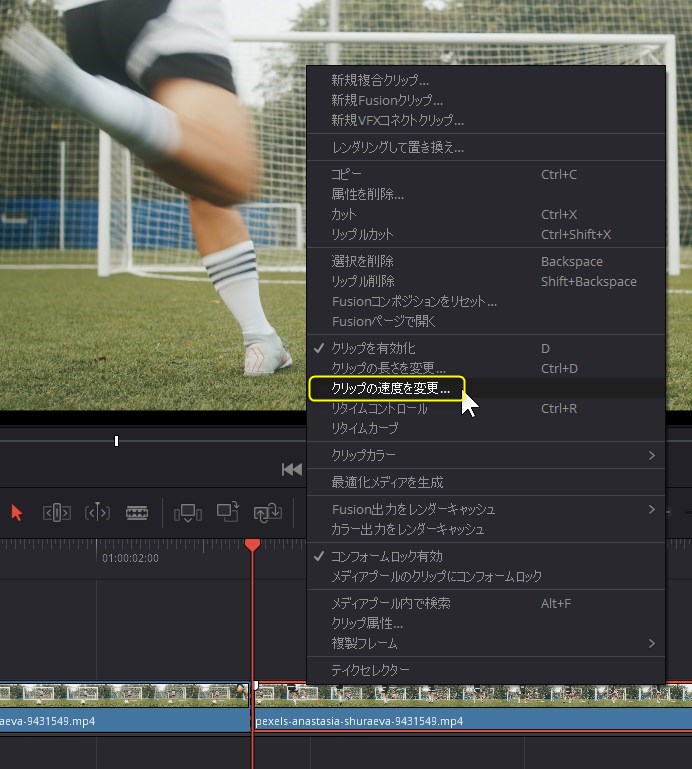Select the pexels-anastasia-shuraeva-9431549.mp4 audio clip

pos(473,721)
